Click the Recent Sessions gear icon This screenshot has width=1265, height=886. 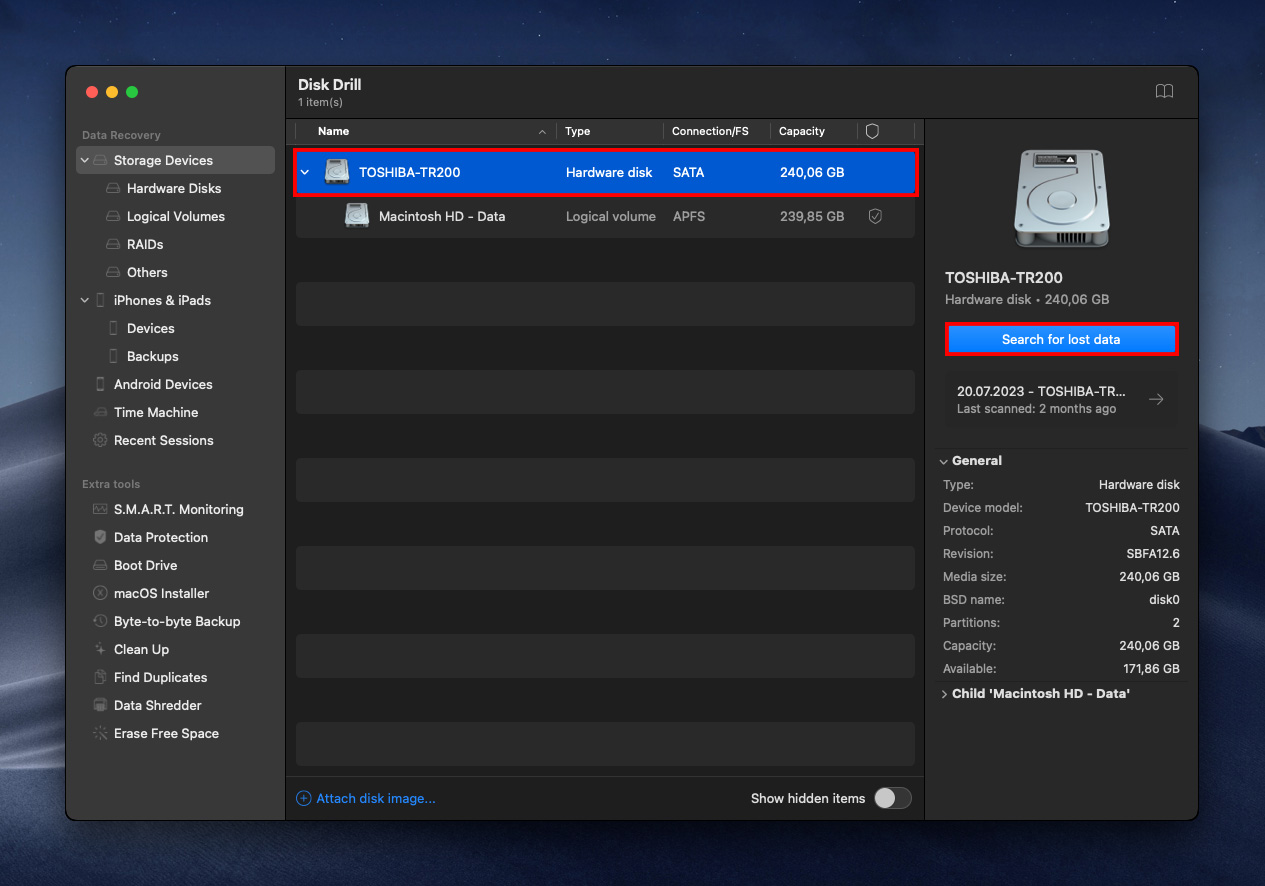pos(100,440)
